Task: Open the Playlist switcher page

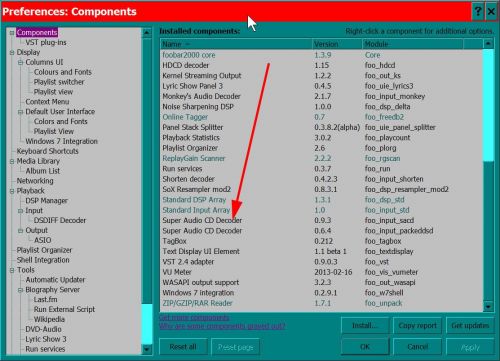Action: (59, 82)
